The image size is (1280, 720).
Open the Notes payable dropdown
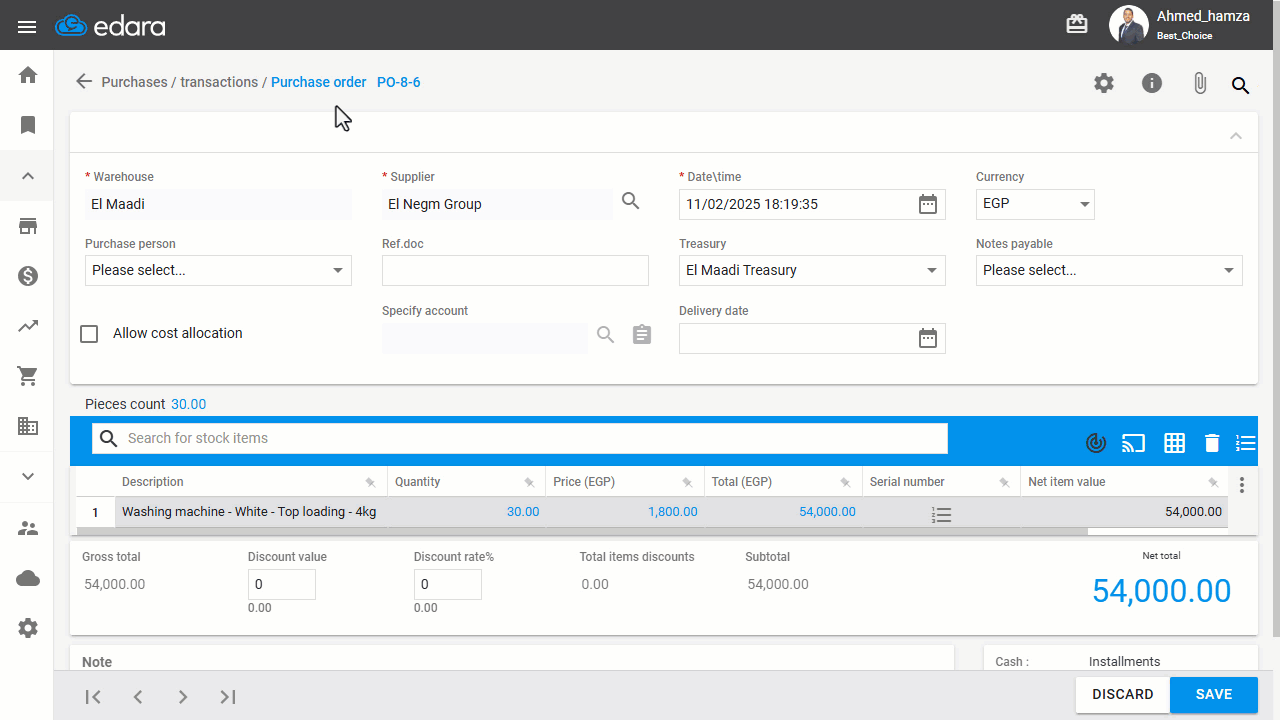(x=1109, y=270)
